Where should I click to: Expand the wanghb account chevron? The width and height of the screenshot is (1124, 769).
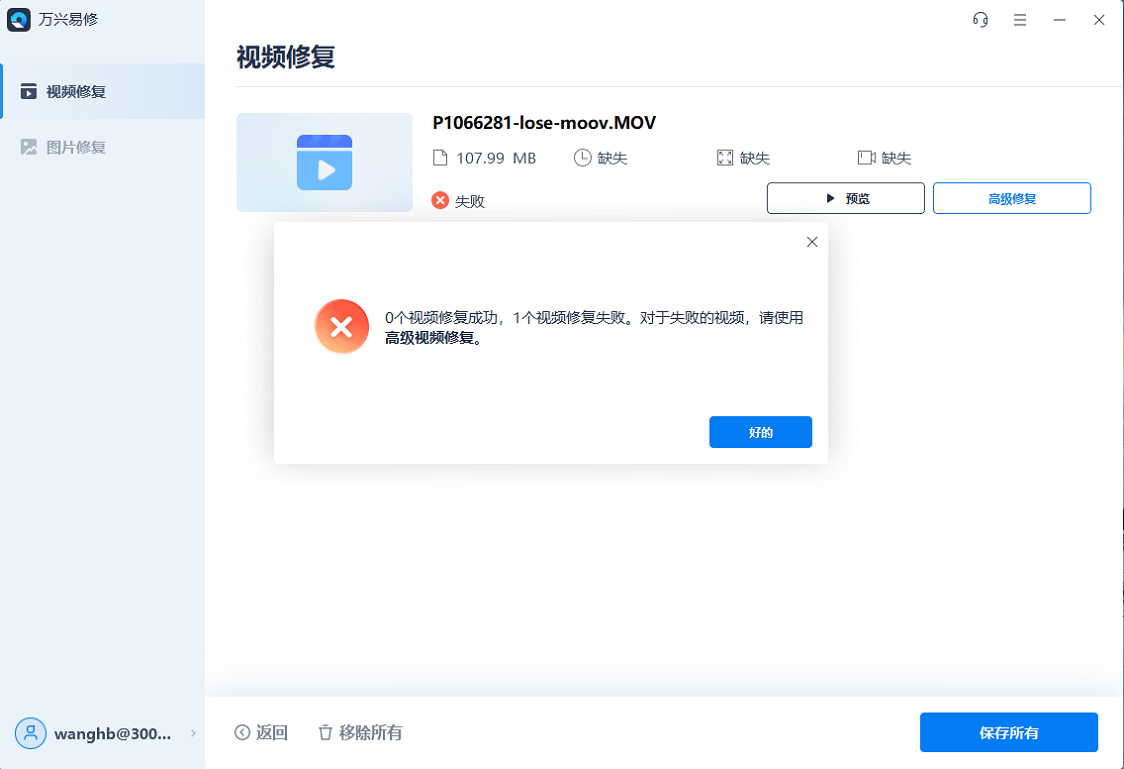pyautogui.click(x=193, y=733)
